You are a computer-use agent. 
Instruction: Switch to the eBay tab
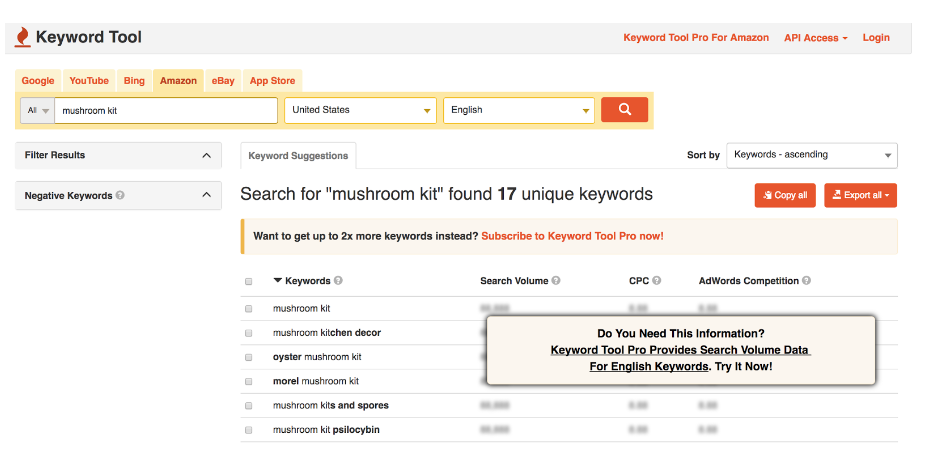pos(223,81)
